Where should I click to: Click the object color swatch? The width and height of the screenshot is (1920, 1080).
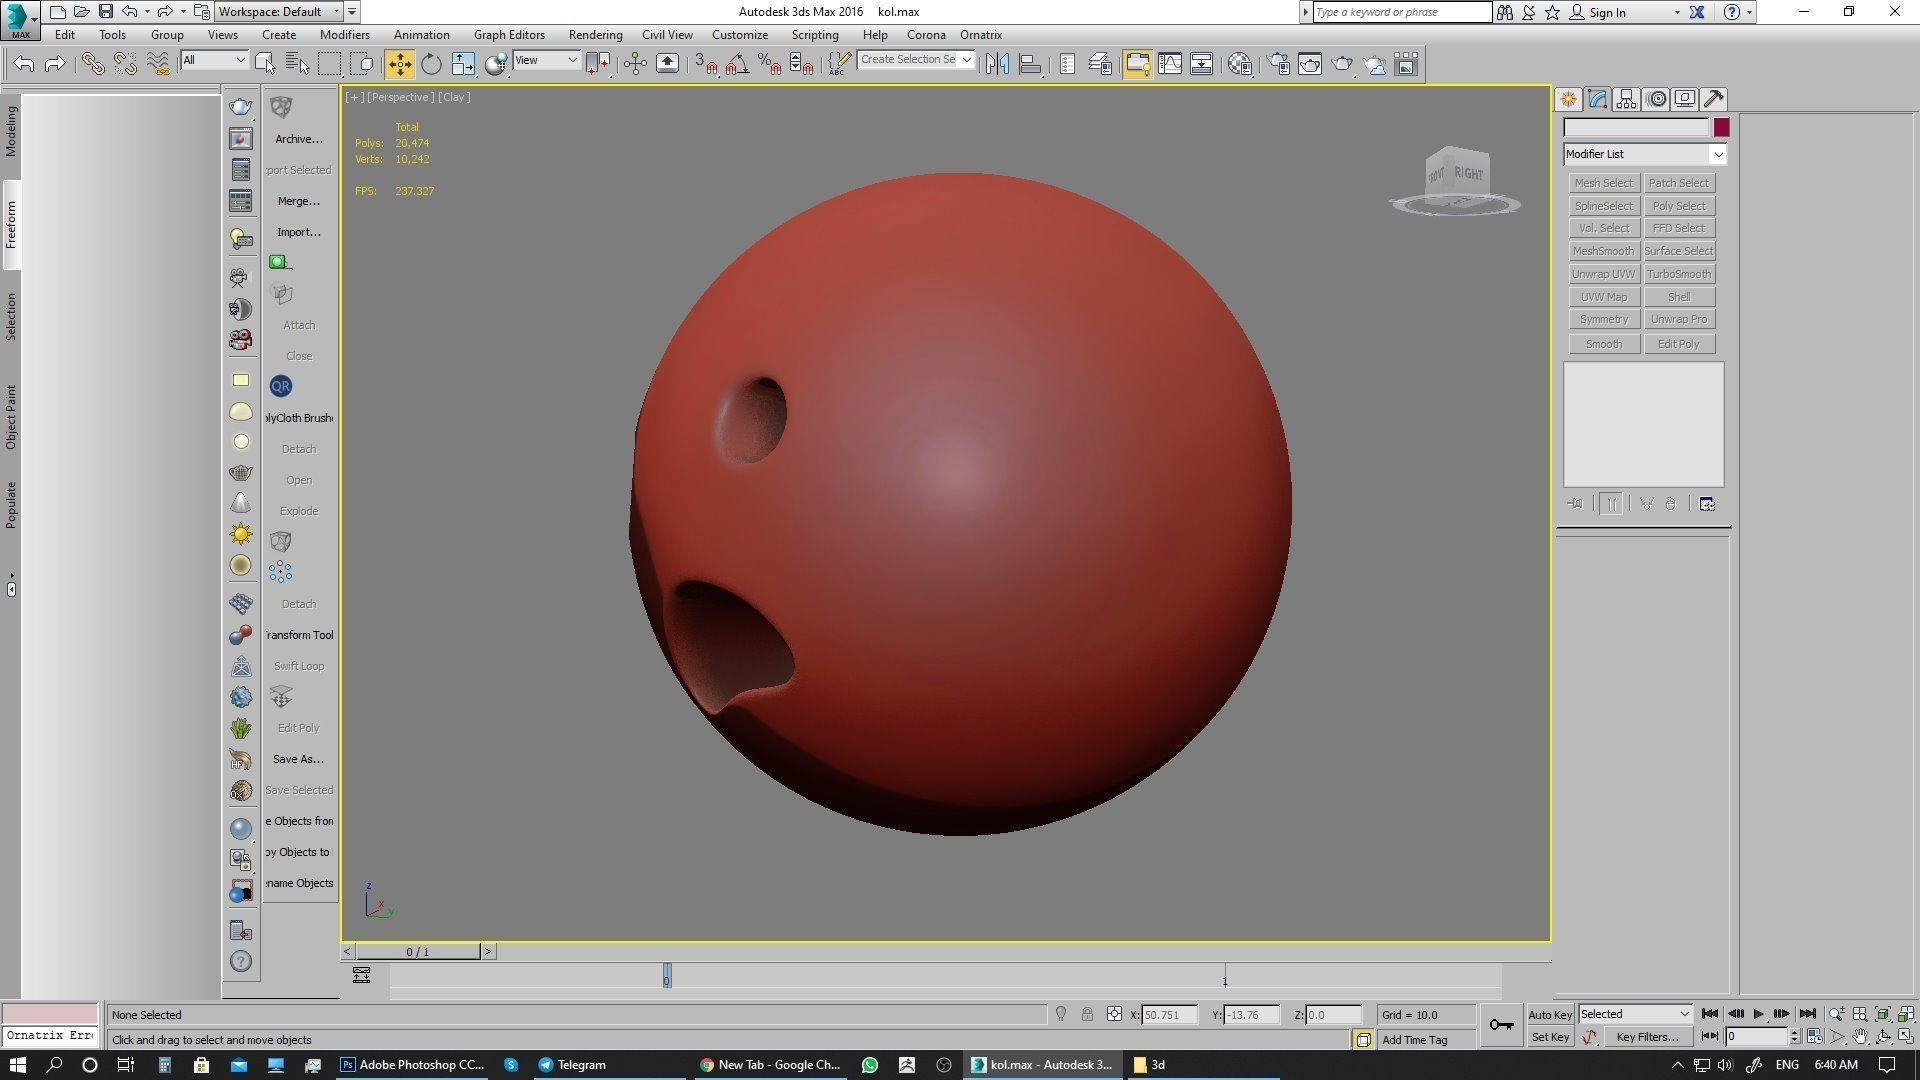point(1721,127)
